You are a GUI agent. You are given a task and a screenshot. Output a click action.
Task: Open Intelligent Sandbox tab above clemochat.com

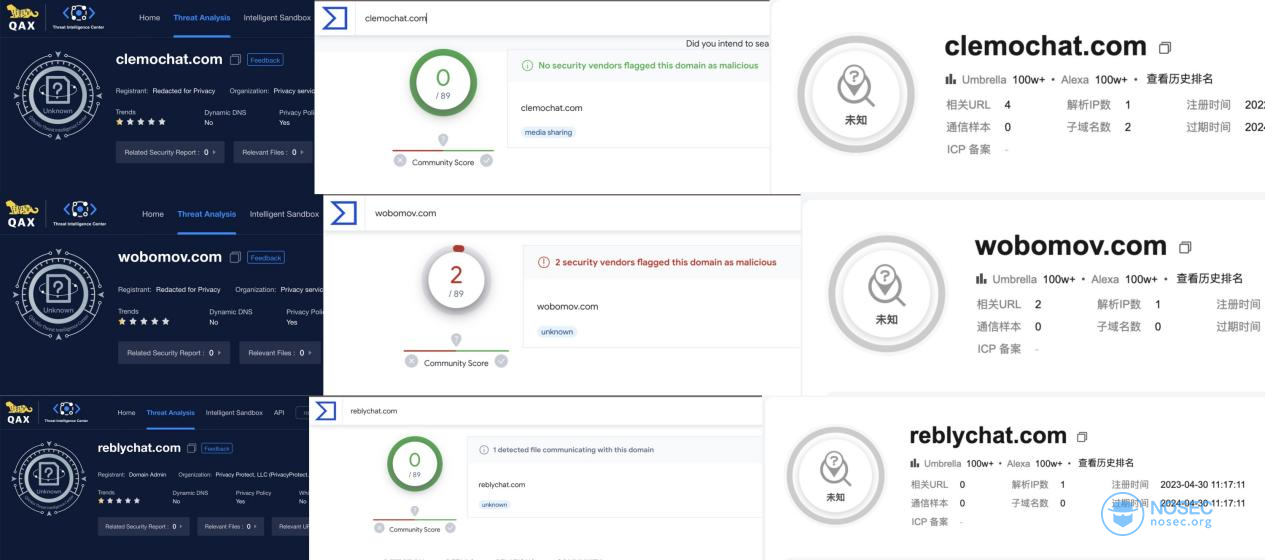tap(276, 17)
